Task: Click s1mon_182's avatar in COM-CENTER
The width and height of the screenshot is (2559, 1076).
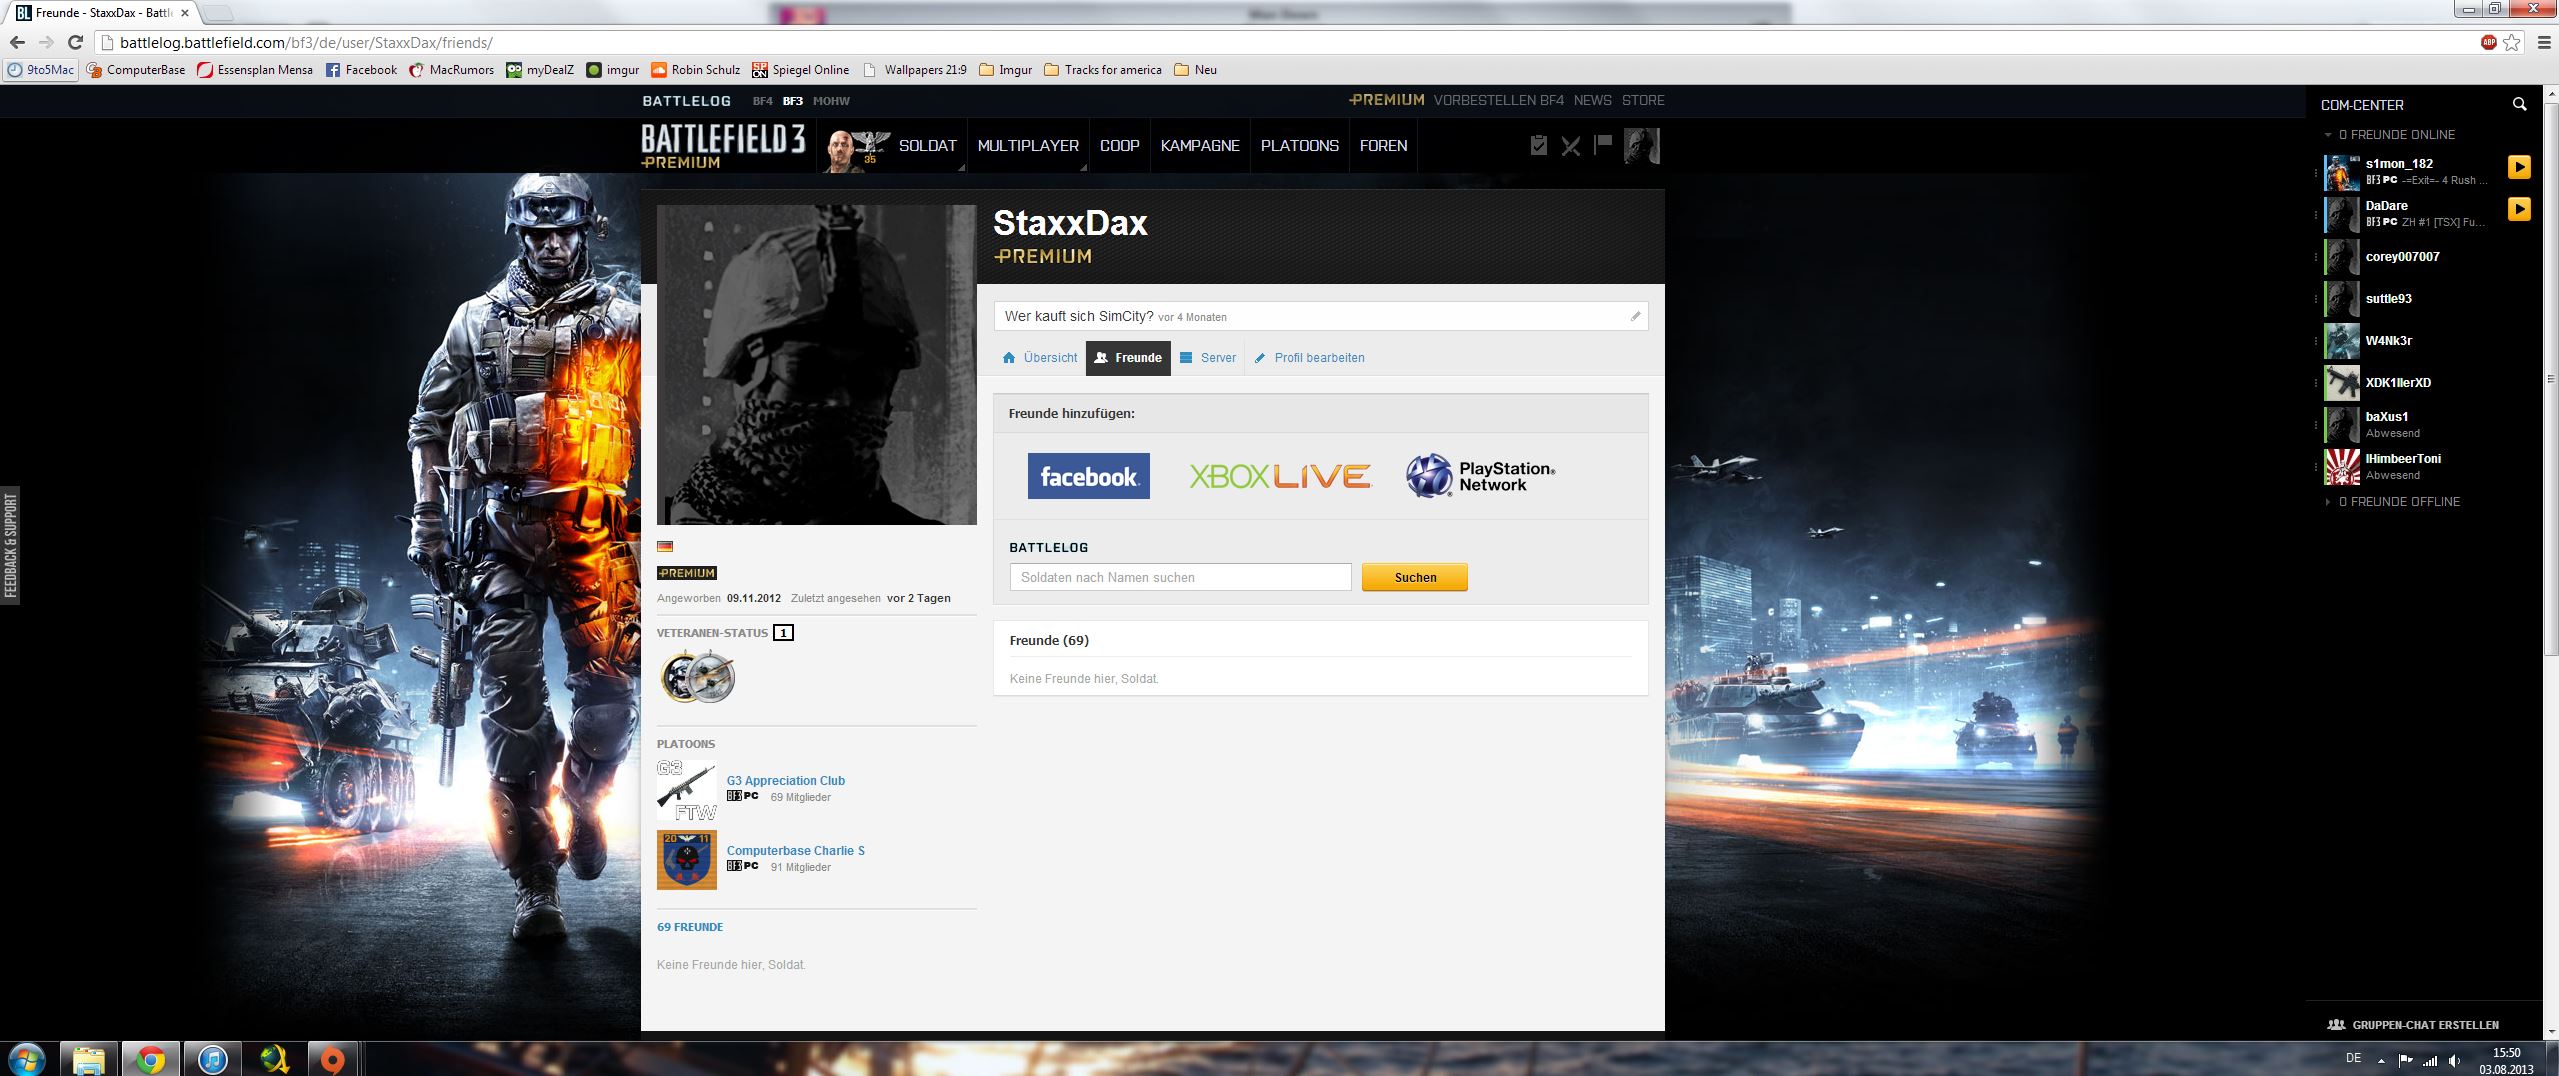Action: (x=2342, y=173)
